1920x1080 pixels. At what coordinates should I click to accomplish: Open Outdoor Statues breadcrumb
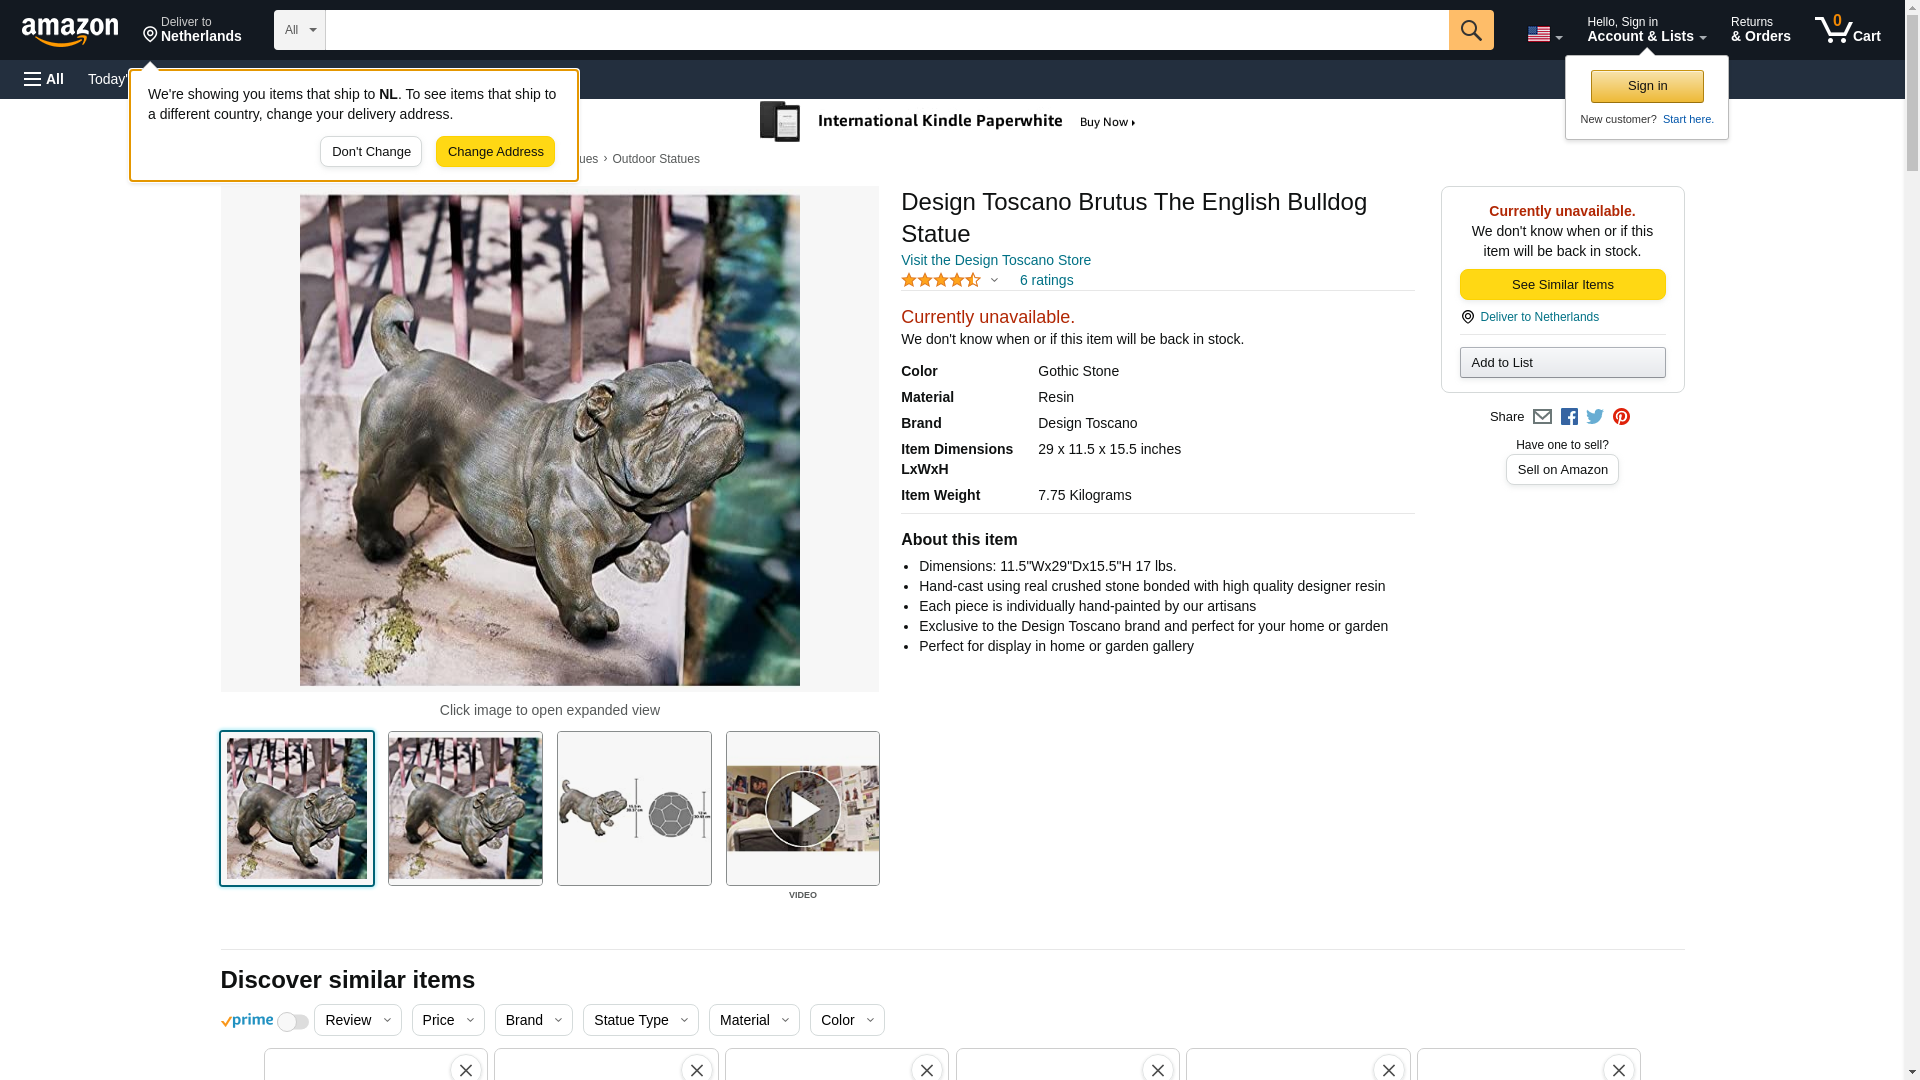point(656,159)
